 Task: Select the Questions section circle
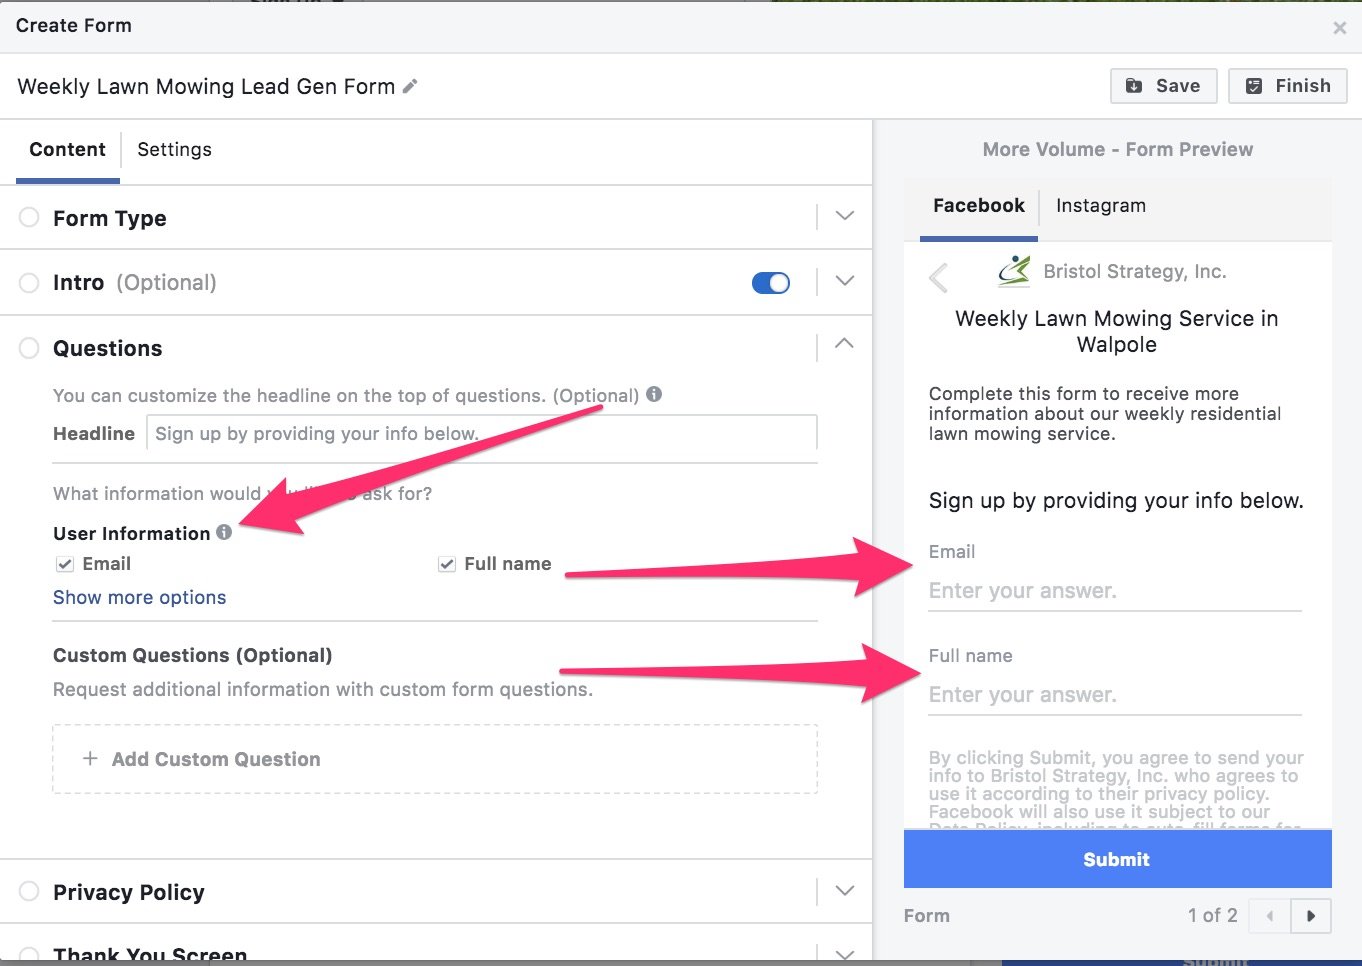29,348
